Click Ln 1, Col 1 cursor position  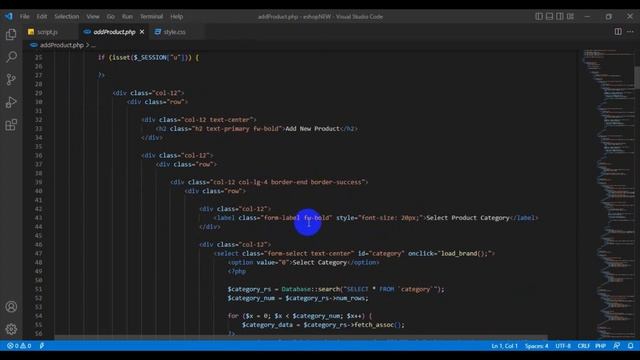point(504,346)
